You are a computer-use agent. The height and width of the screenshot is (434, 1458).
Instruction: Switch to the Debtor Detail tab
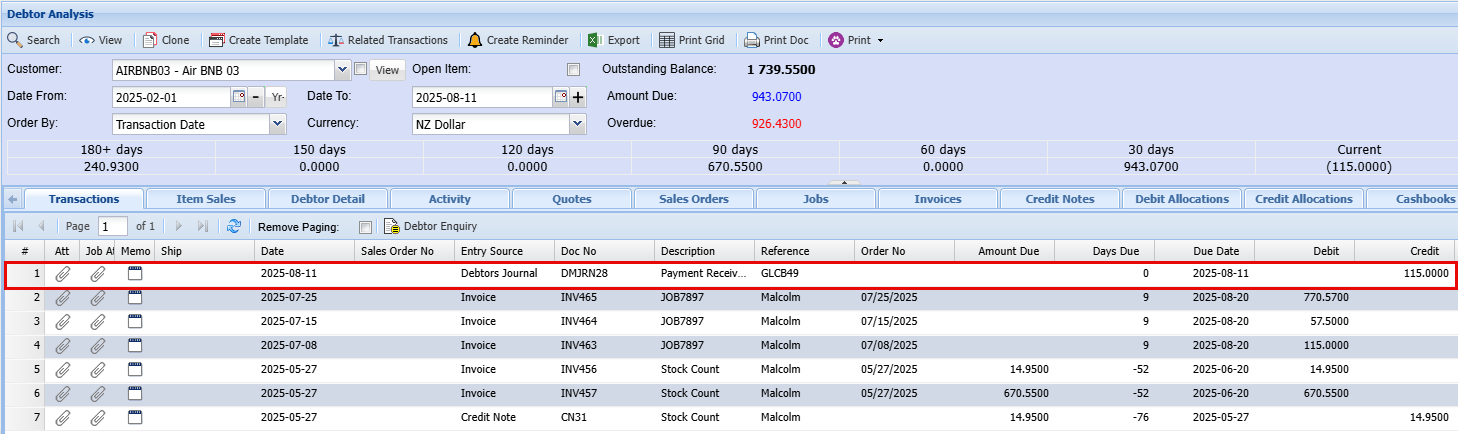point(326,199)
